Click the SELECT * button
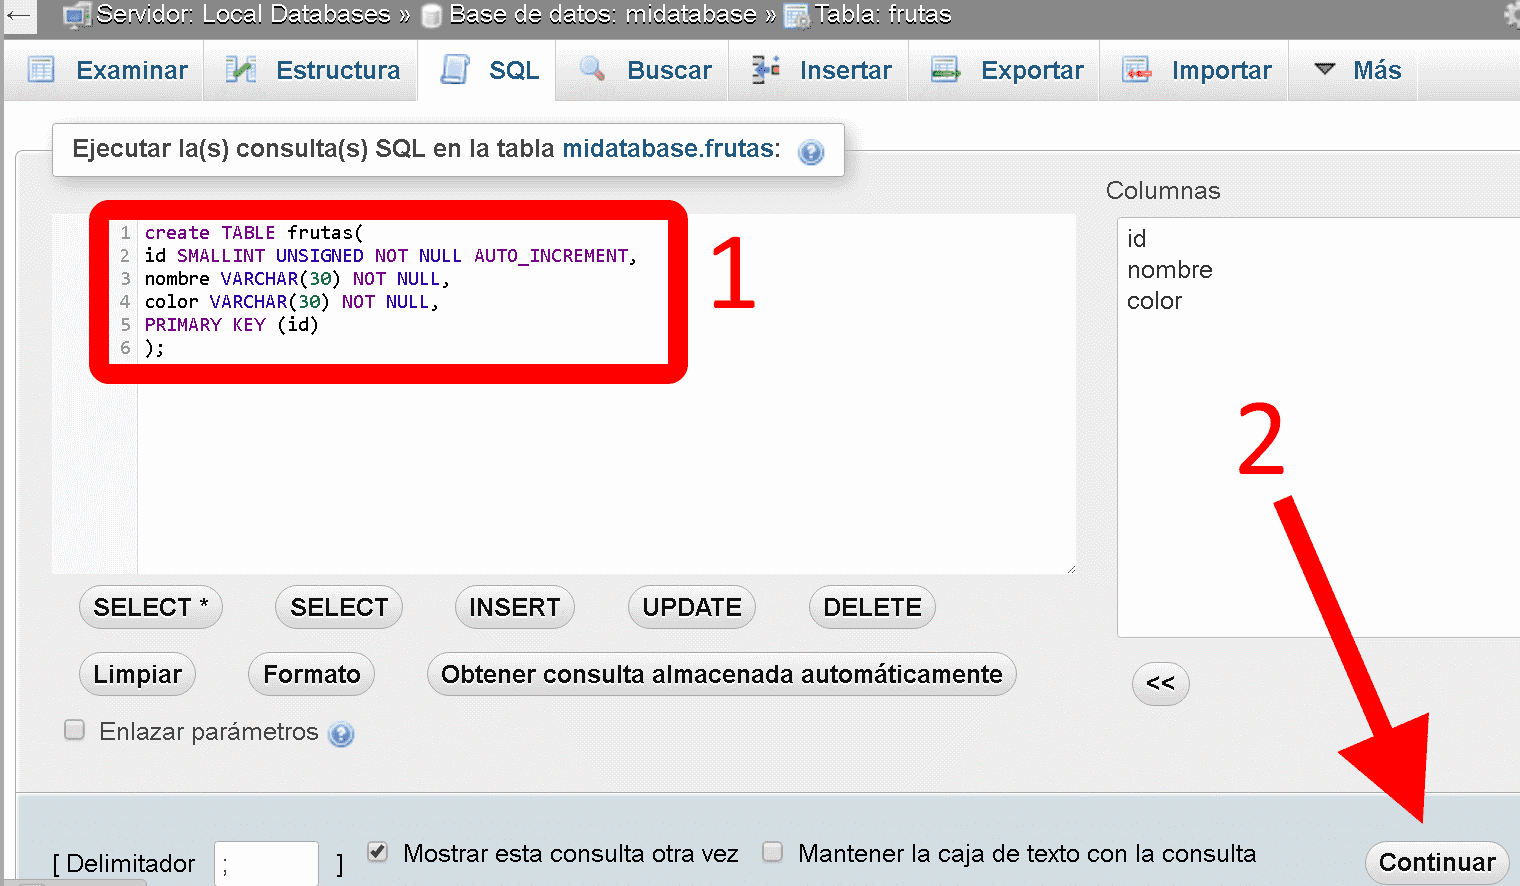This screenshot has width=1520, height=886. [150, 607]
